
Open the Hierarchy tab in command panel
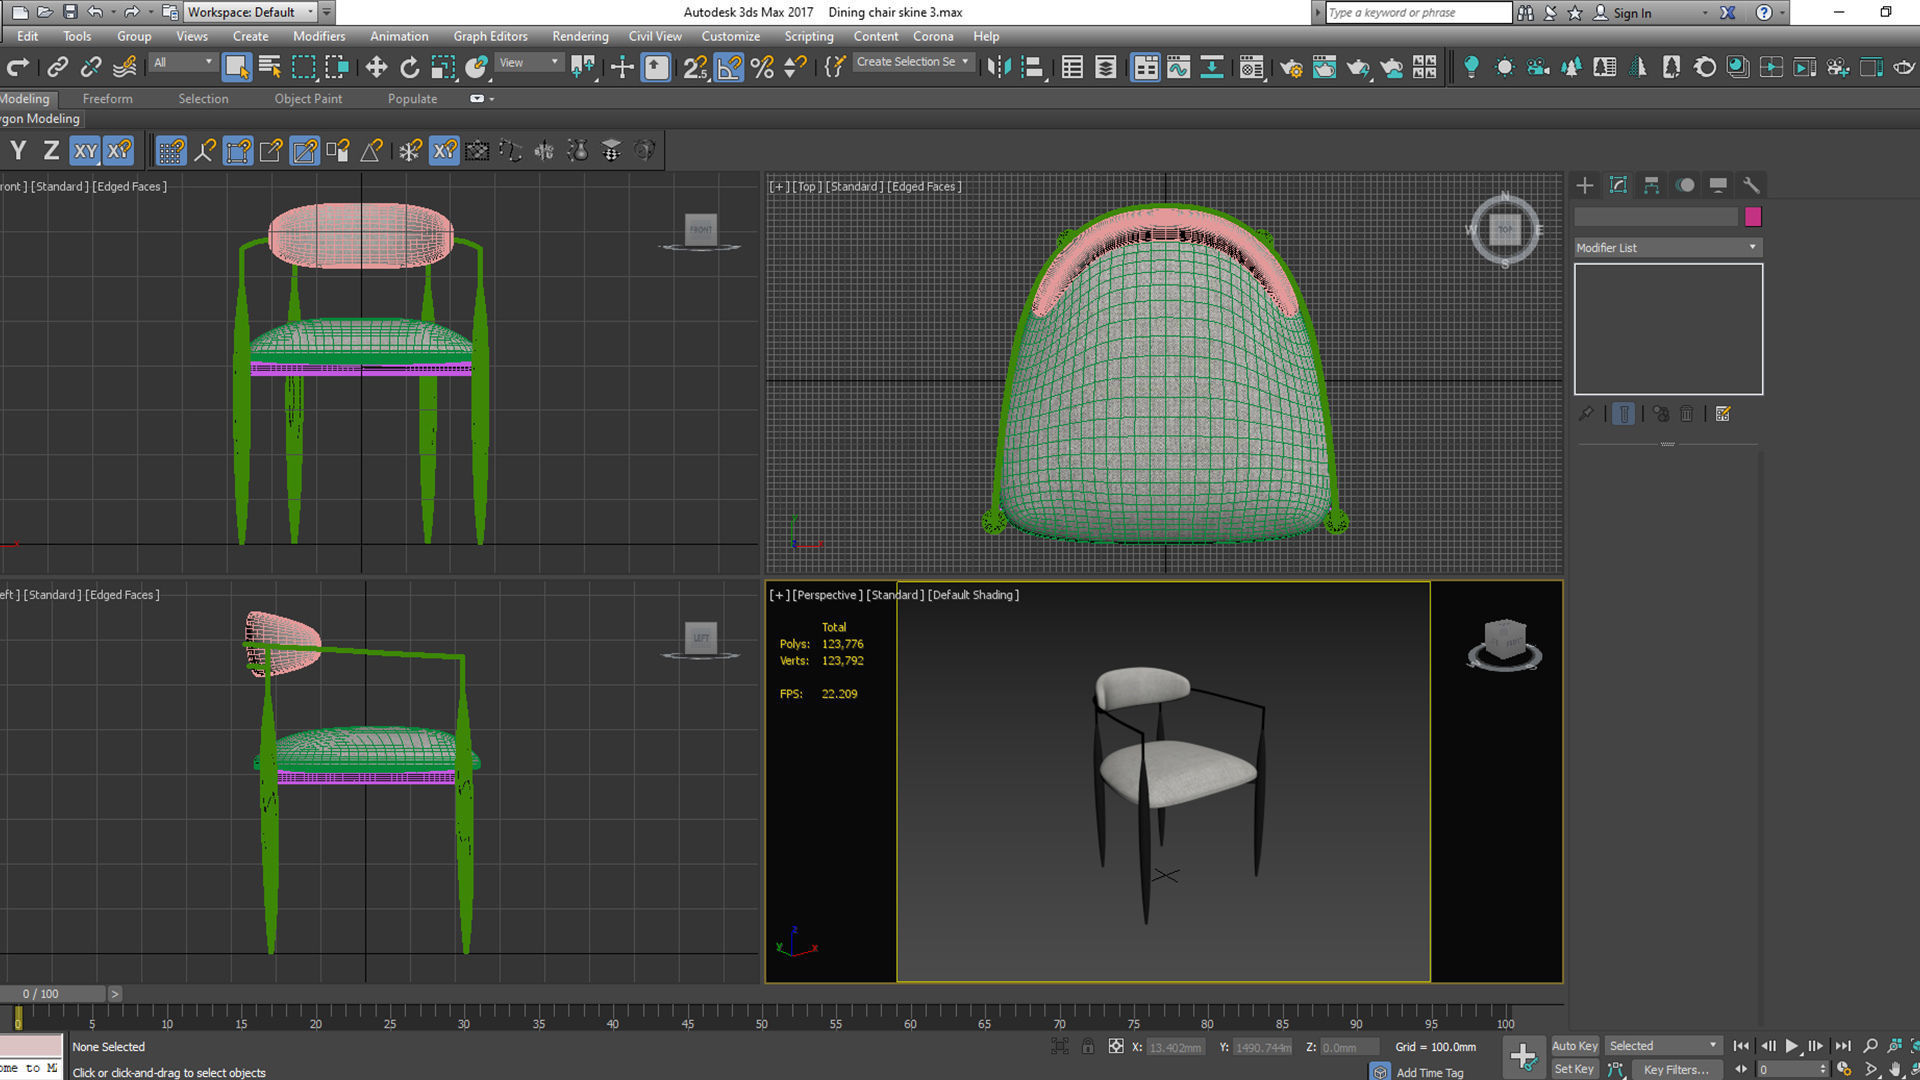pos(1651,185)
